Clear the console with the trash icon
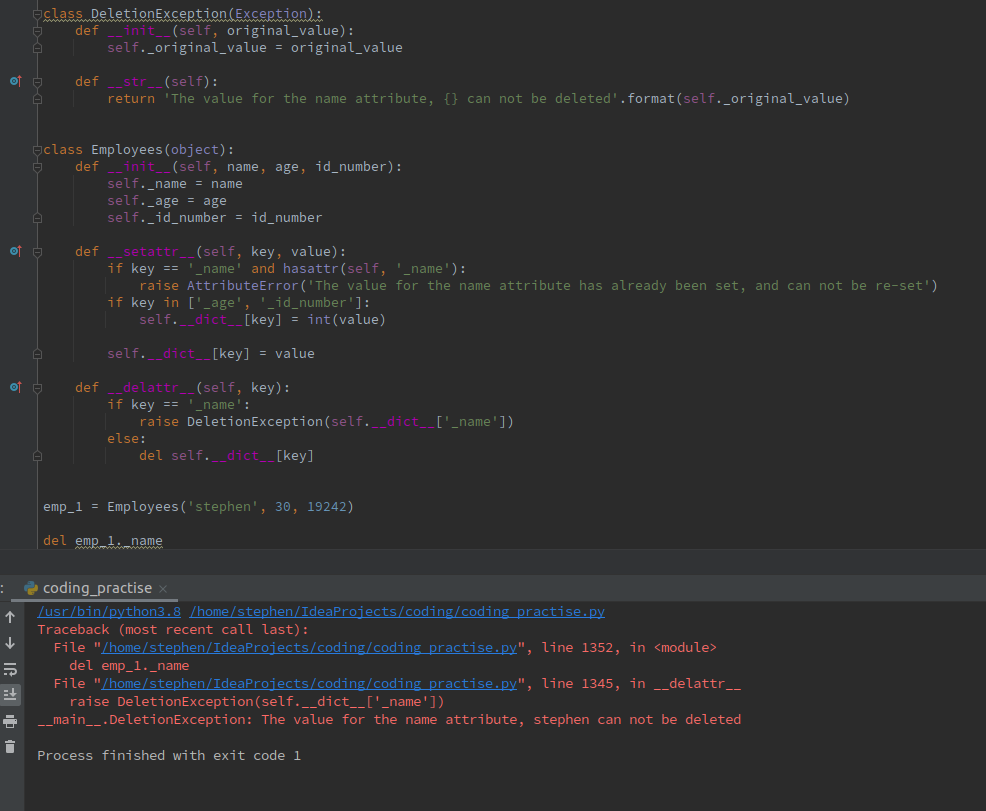This screenshot has height=811, width=986. (x=10, y=745)
